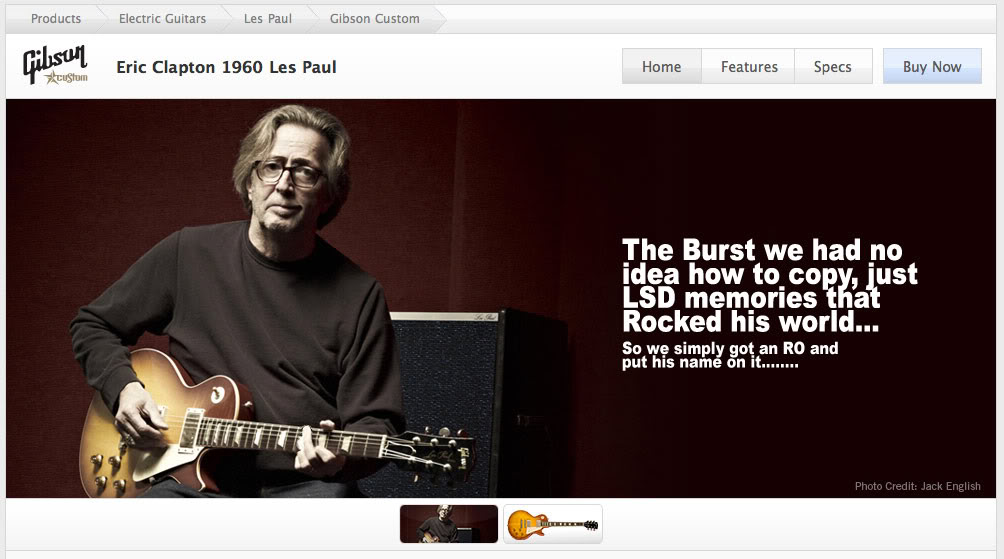Go to Electric Guitars breadcrumb
This screenshot has width=1004, height=559.
click(x=163, y=19)
